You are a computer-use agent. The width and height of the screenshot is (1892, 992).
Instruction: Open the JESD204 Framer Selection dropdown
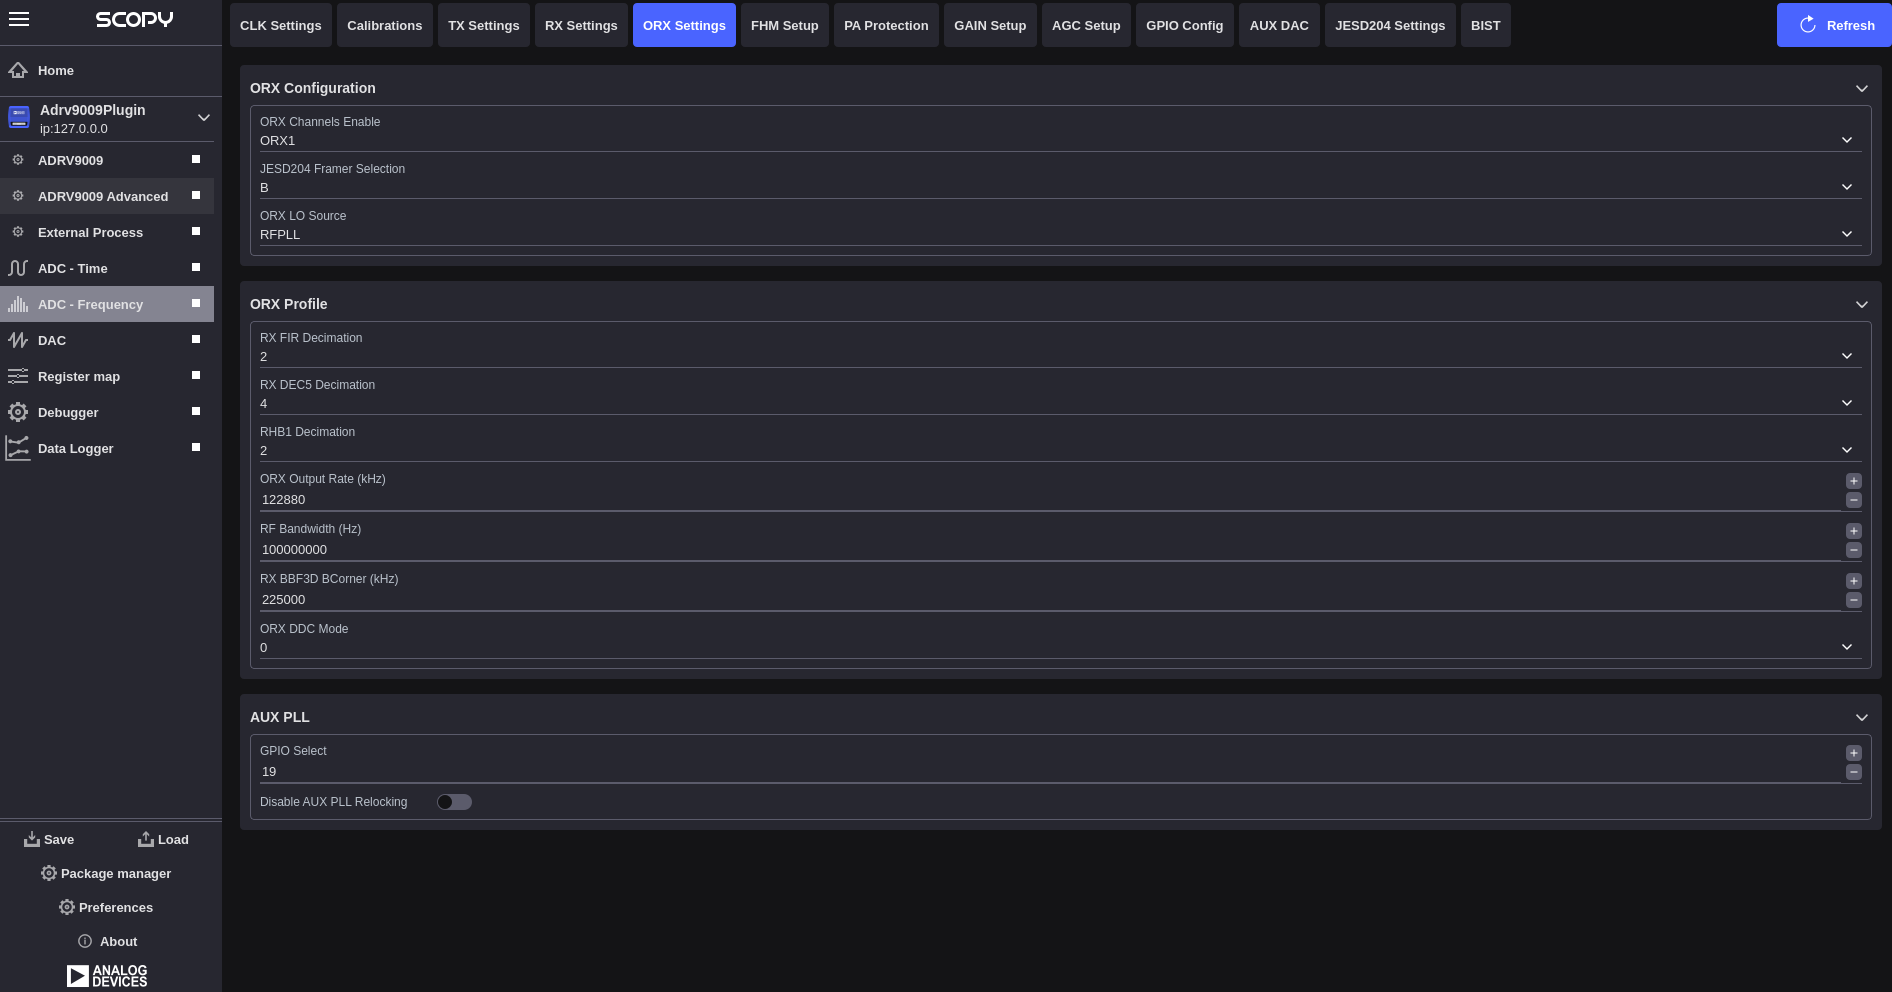[1846, 187]
